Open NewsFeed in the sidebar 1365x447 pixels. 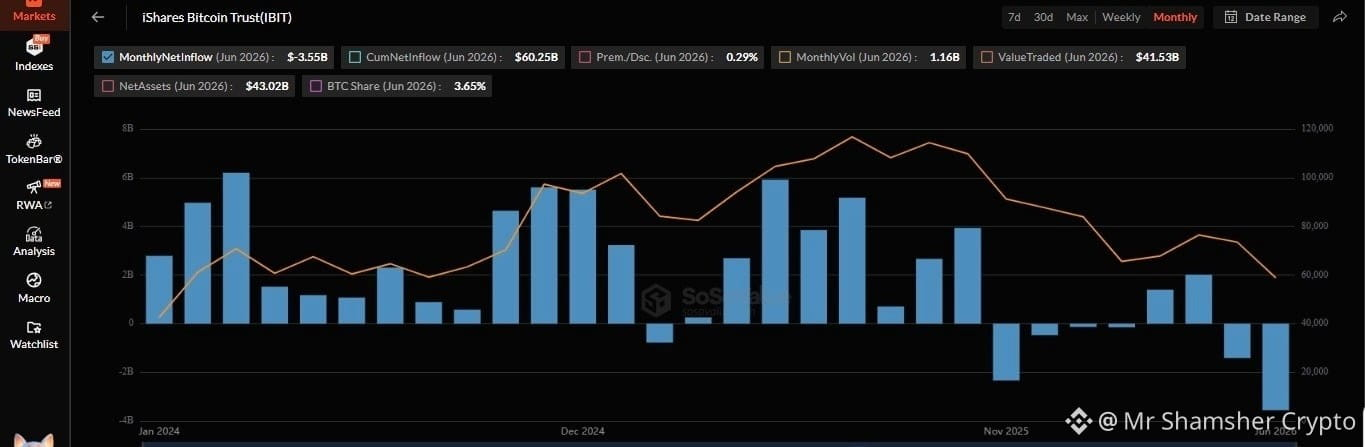click(34, 102)
